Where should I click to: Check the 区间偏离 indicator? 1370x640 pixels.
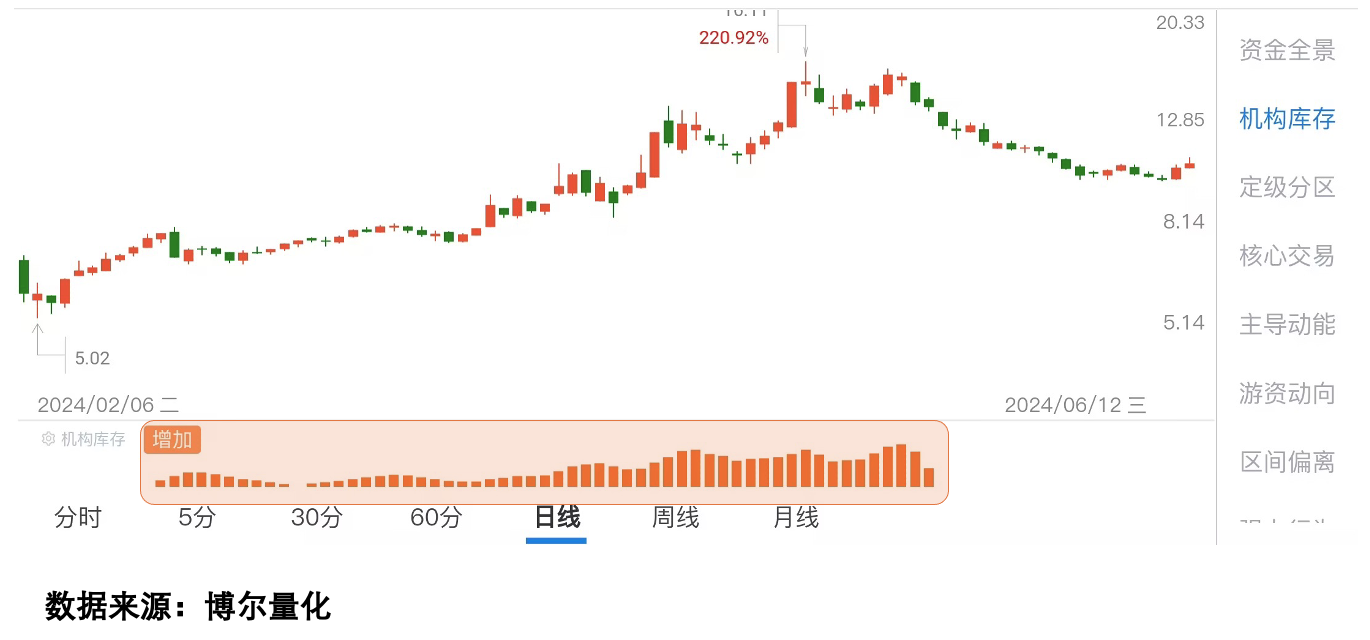pyautogui.click(x=1286, y=461)
